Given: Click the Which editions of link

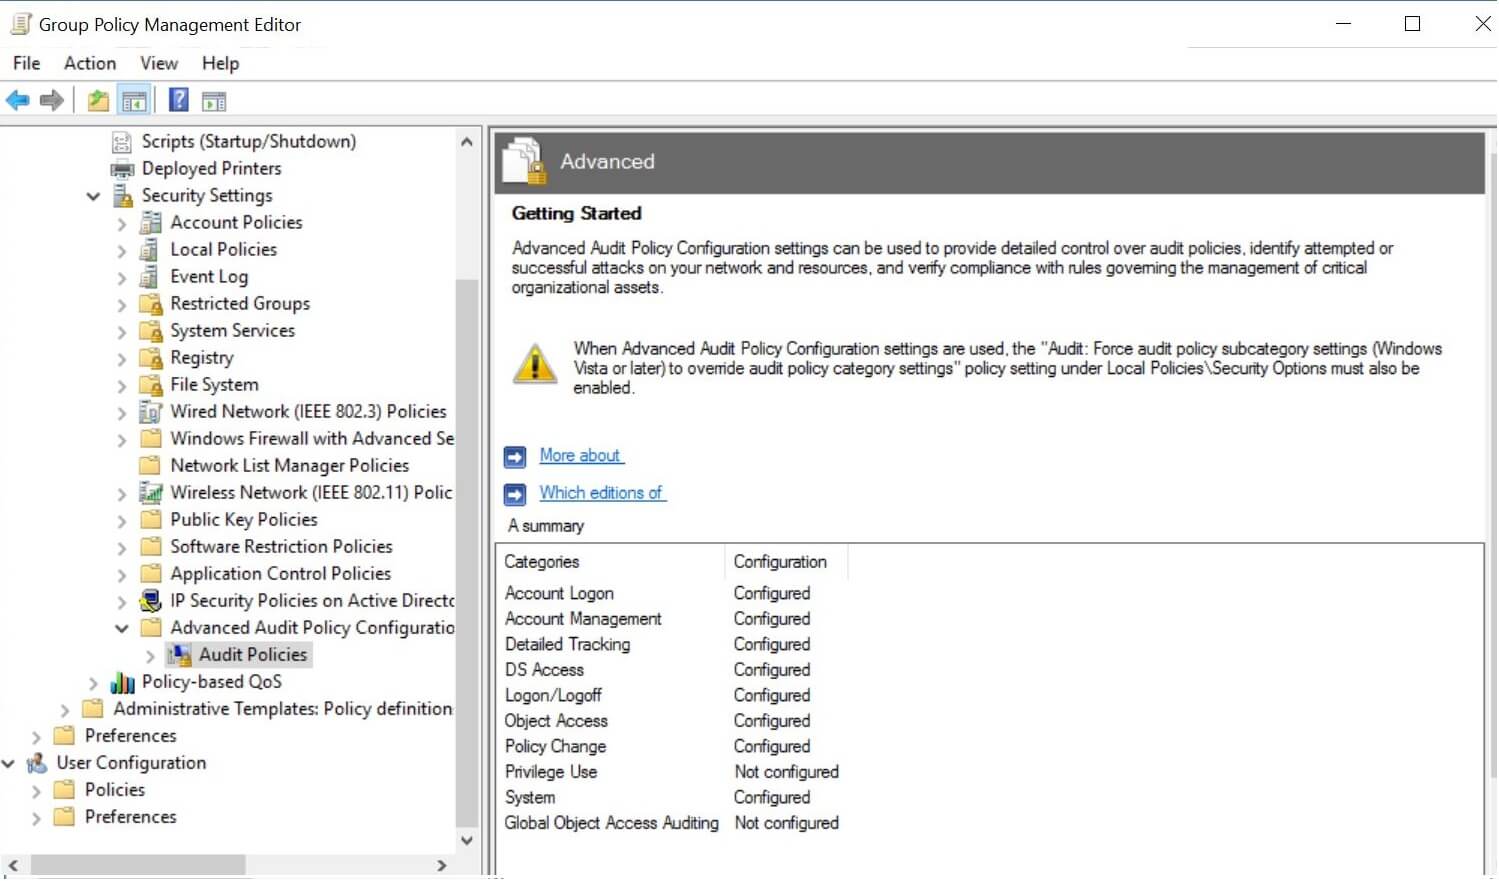Looking at the screenshot, I should pos(600,493).
